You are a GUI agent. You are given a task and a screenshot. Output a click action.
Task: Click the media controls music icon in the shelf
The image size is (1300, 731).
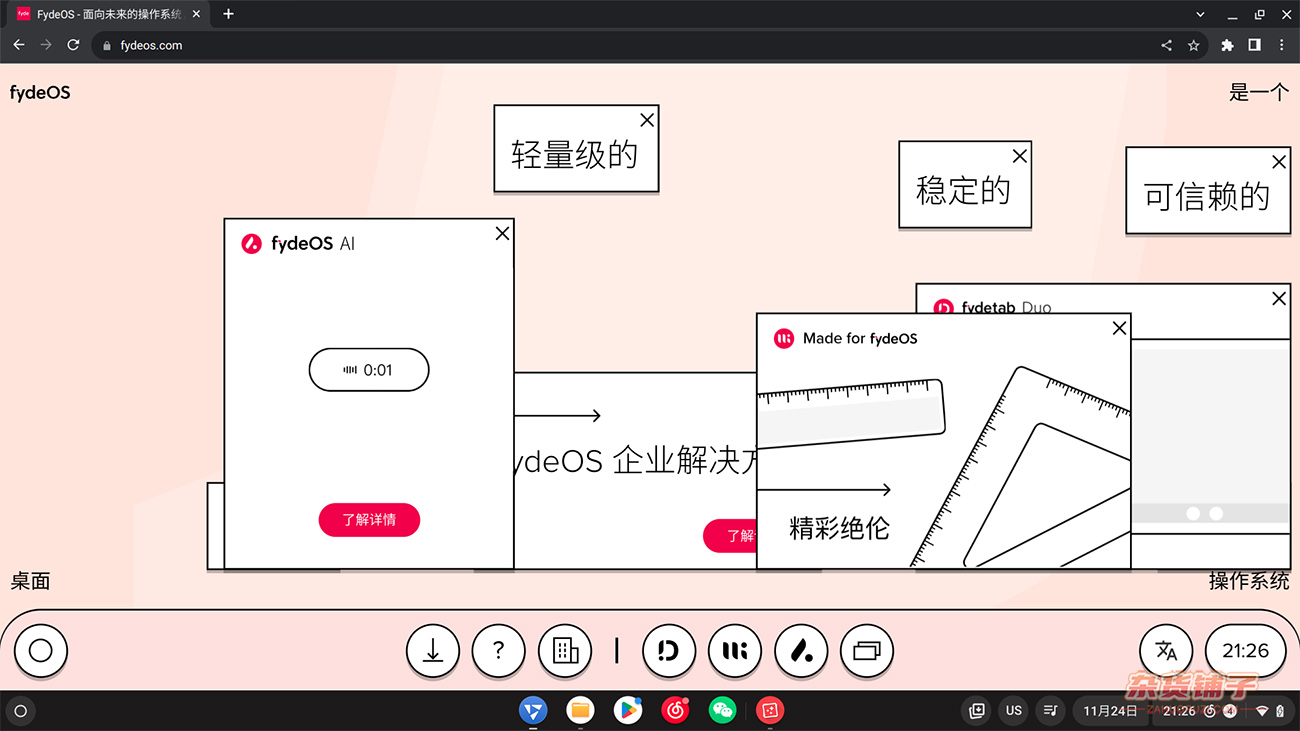(1050, 710)
